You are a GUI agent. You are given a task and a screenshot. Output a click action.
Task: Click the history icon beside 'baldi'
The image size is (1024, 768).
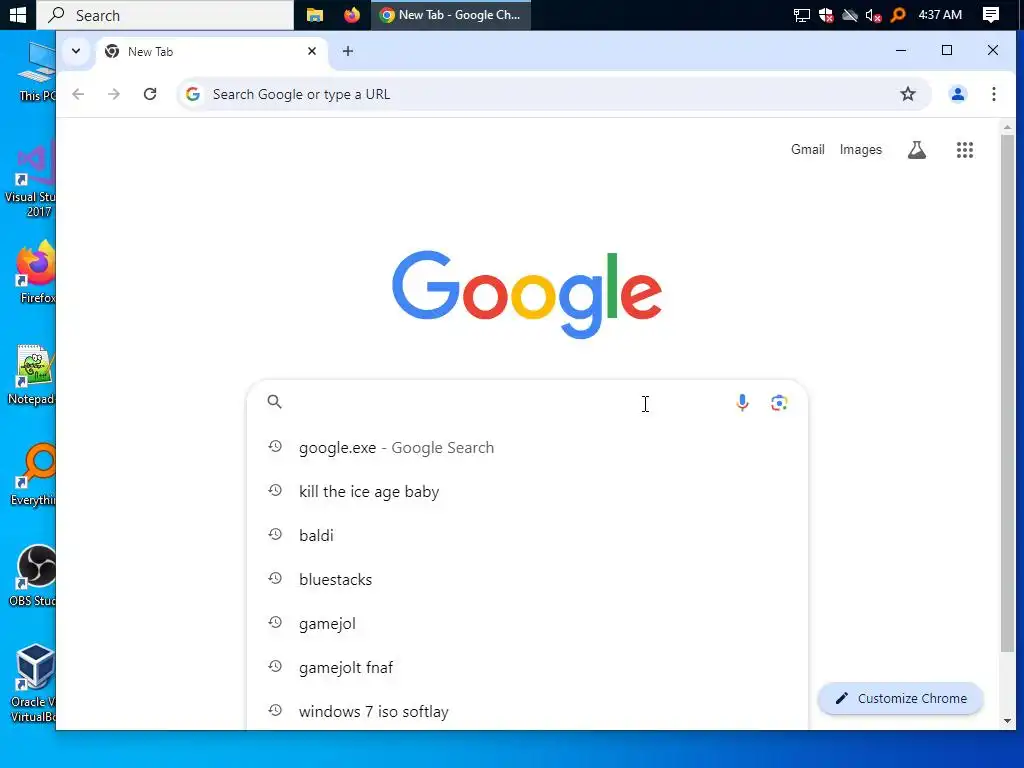click(275, 534)
